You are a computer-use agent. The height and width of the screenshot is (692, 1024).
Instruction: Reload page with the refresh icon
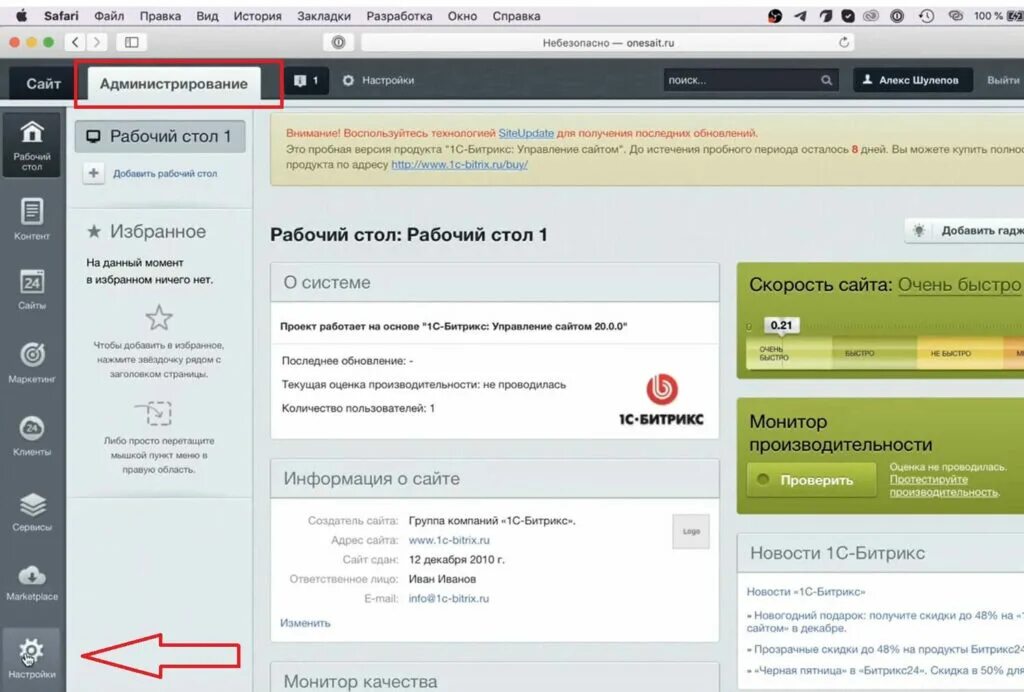click(x=844, y=42)
